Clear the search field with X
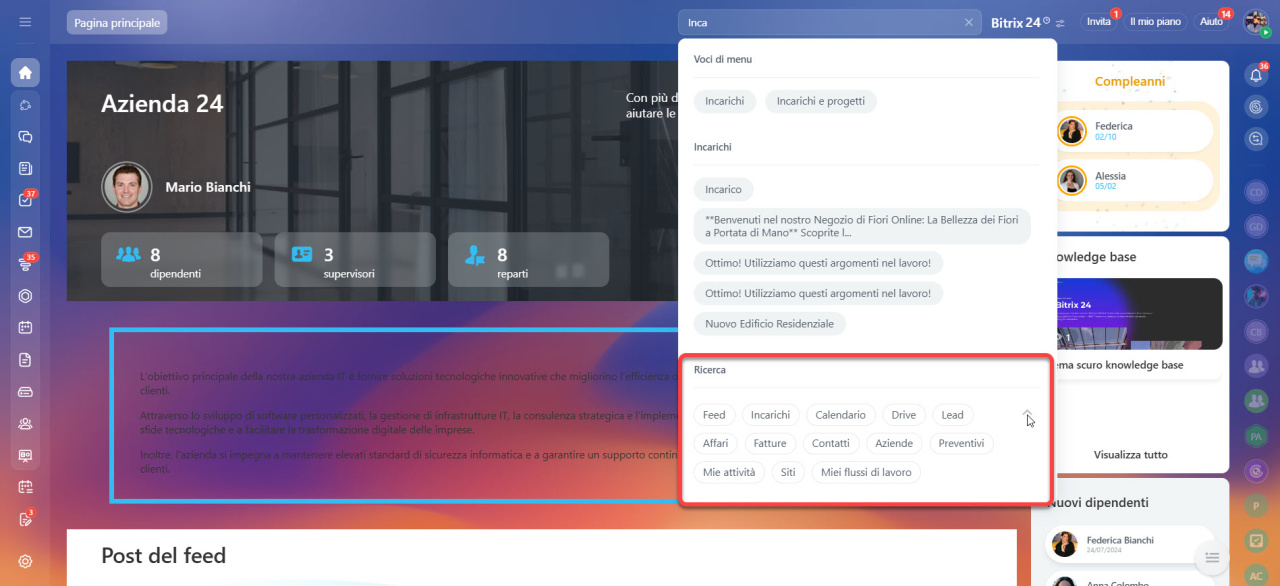This screenshot has height=586, width=1280. (968, 22)
